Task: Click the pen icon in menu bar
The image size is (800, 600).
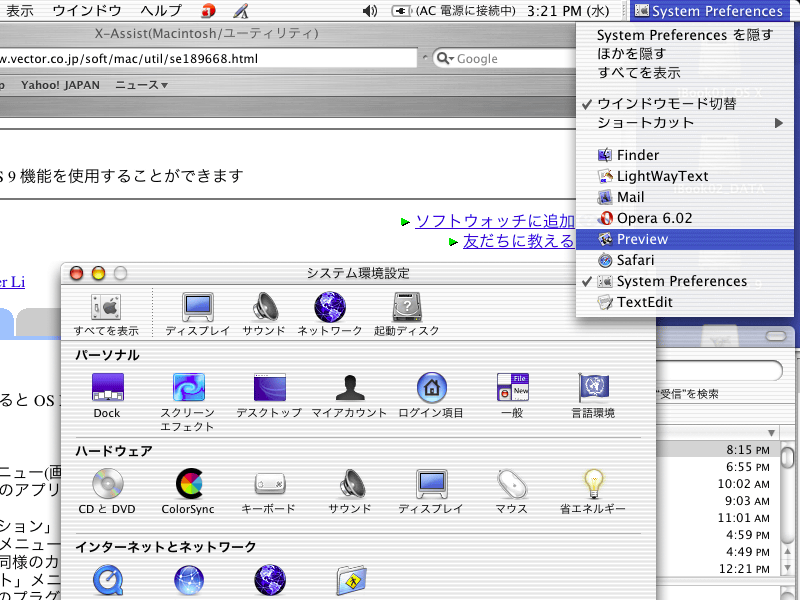Action: click(x=240, y=11)
